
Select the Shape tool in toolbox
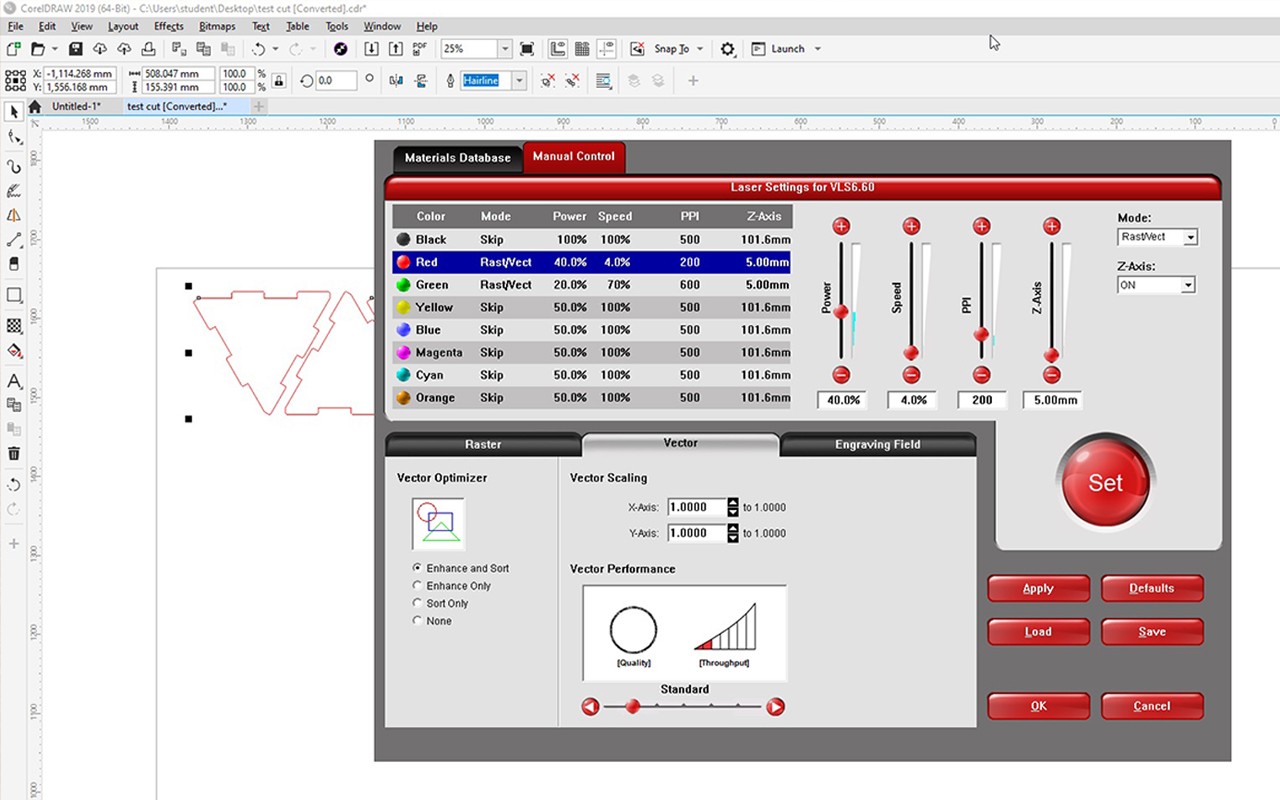14,137
